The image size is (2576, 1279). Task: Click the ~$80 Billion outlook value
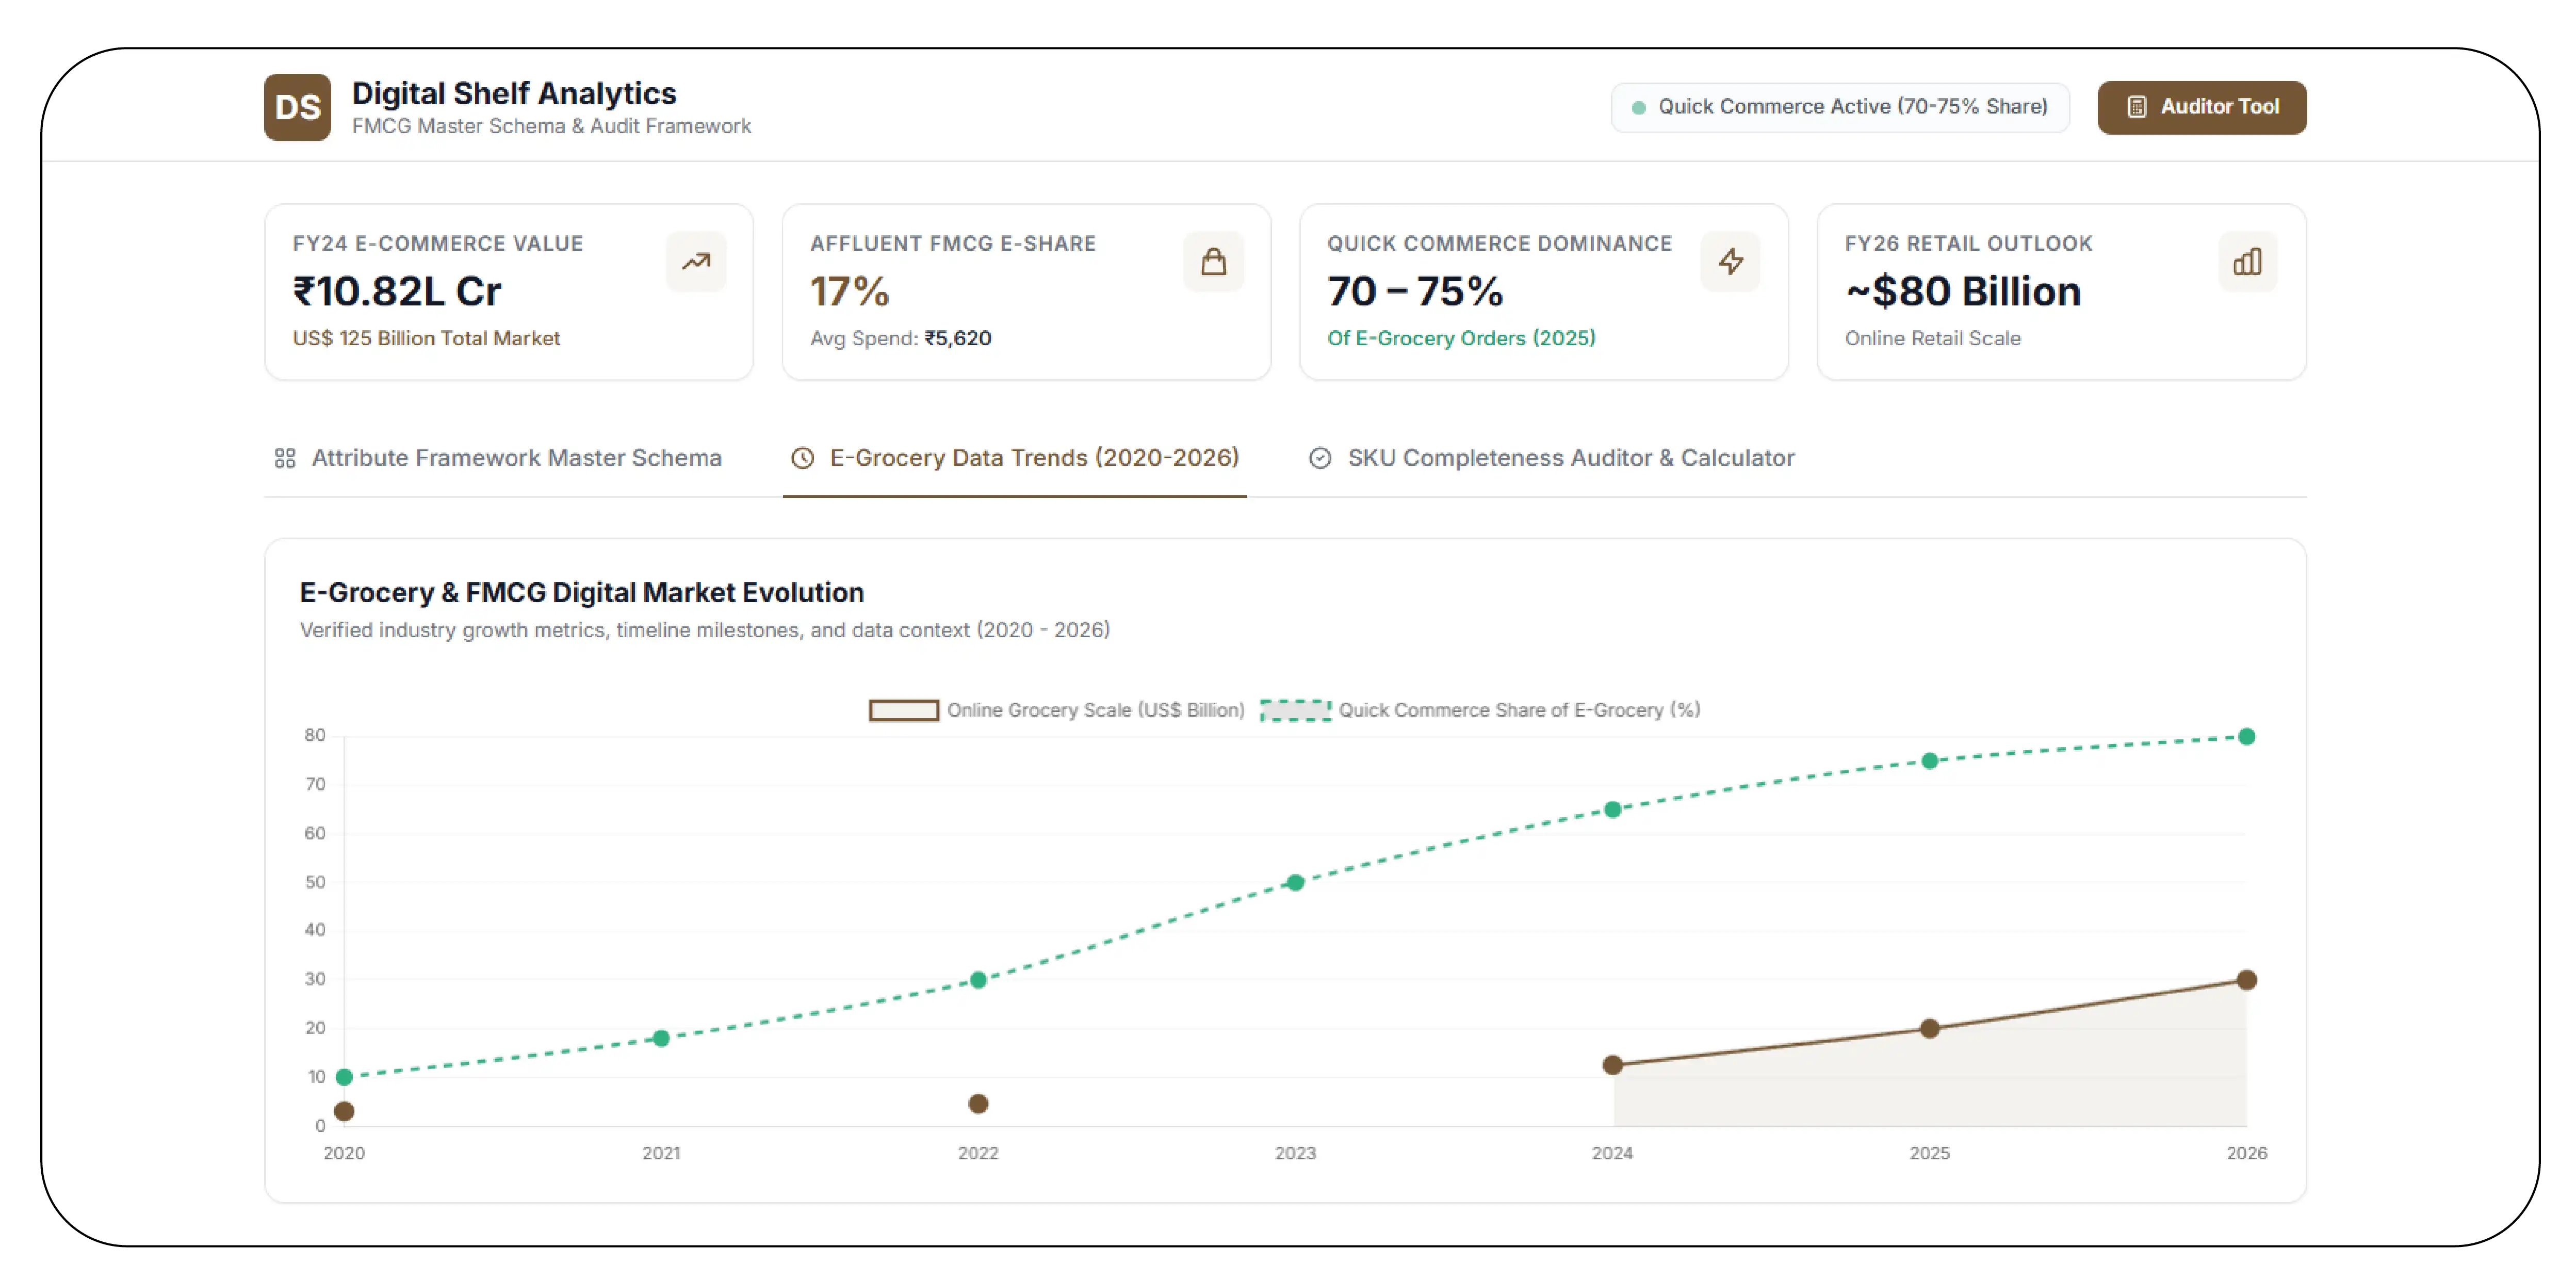point(1963,292)
